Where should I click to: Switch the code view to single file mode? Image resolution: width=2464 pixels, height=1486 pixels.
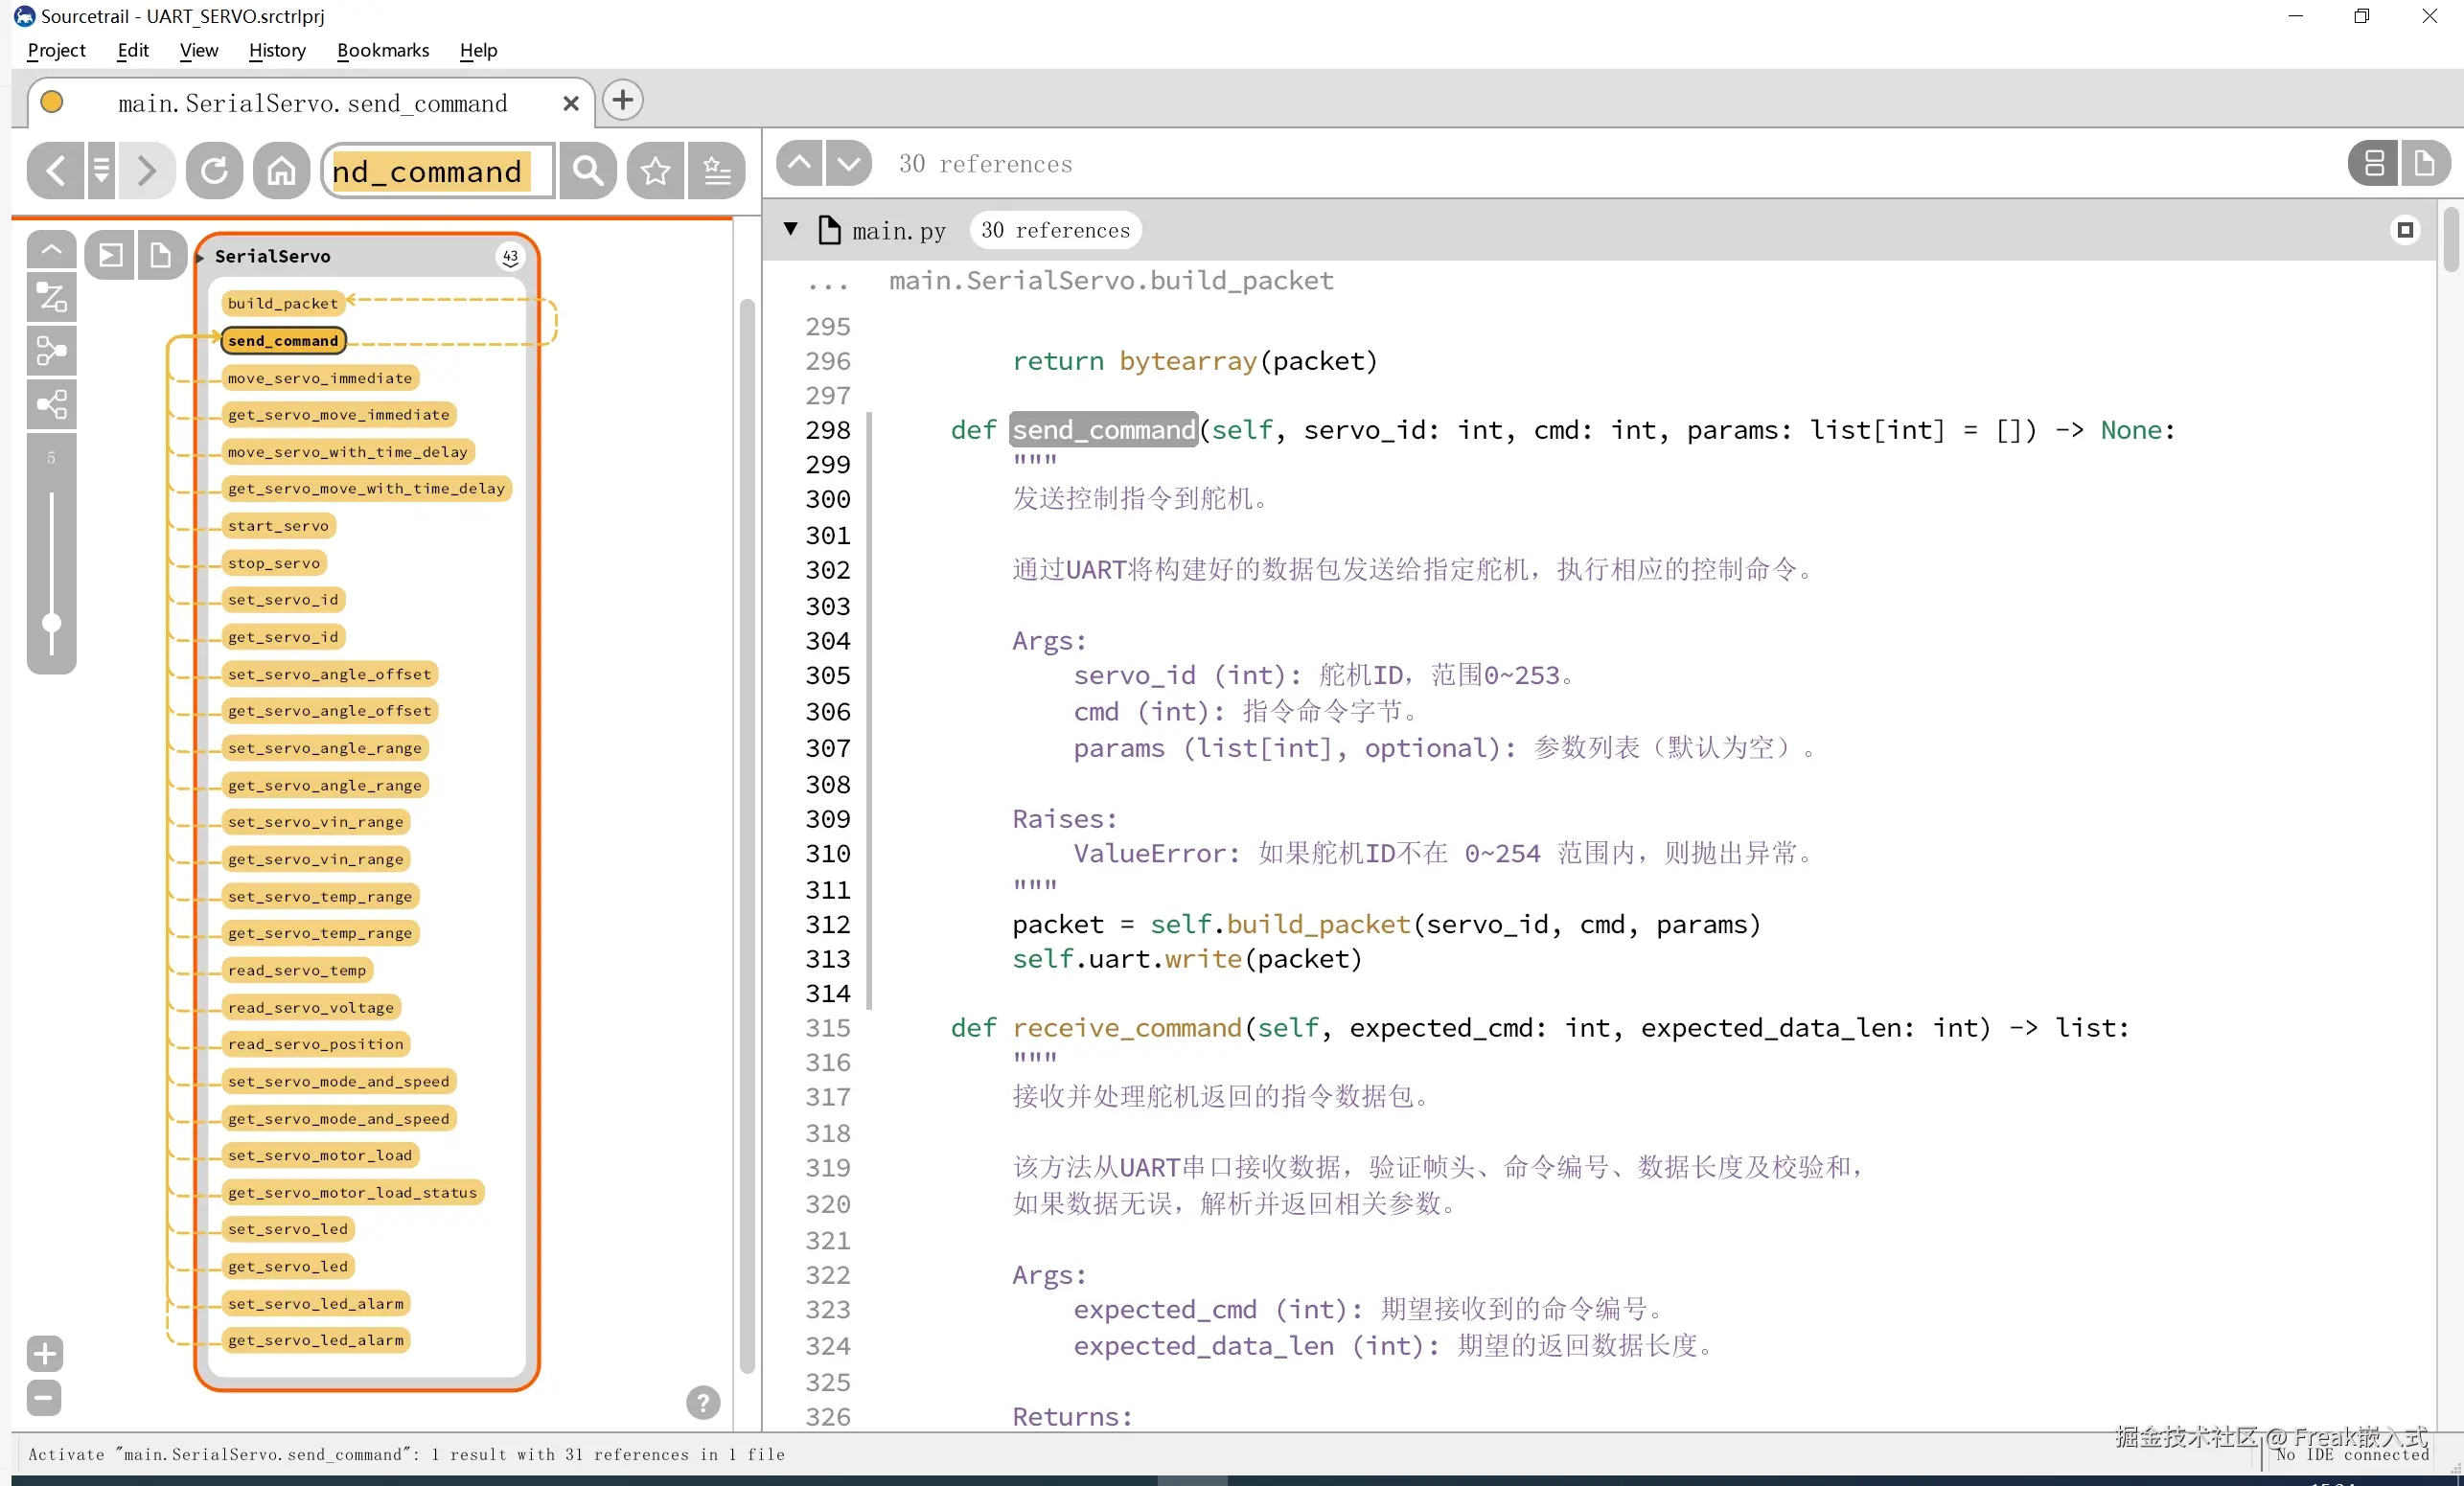tap(2424, 163)
